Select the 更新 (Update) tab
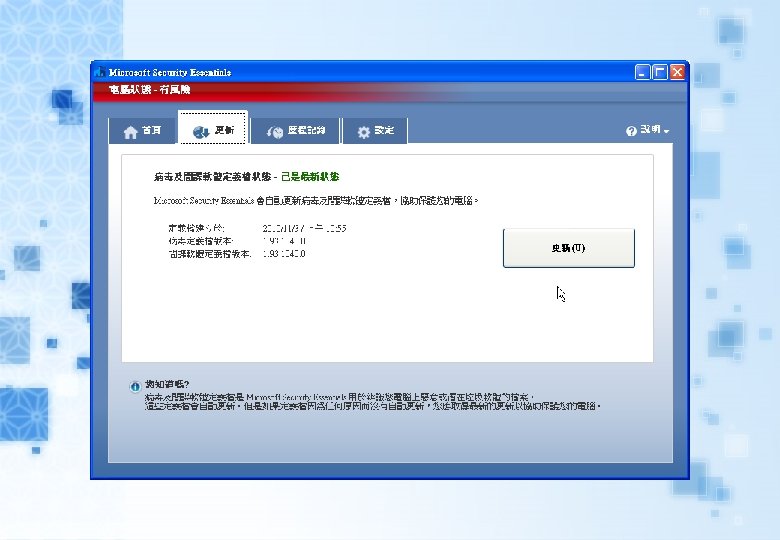The width and height of the screenshot is (780, 540). 213,129
